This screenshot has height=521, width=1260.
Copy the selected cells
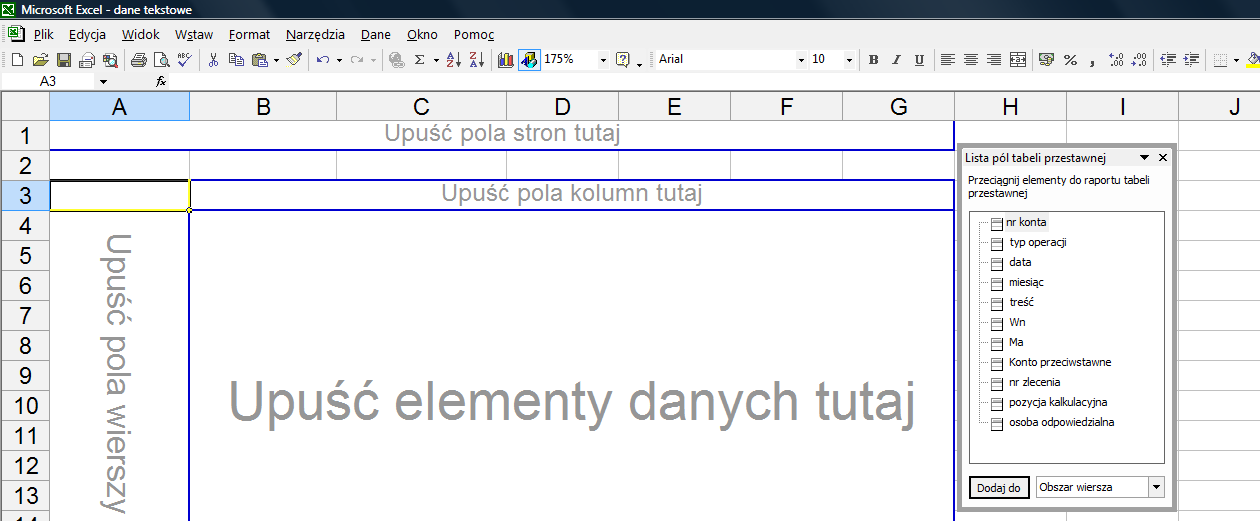(236, 60)
